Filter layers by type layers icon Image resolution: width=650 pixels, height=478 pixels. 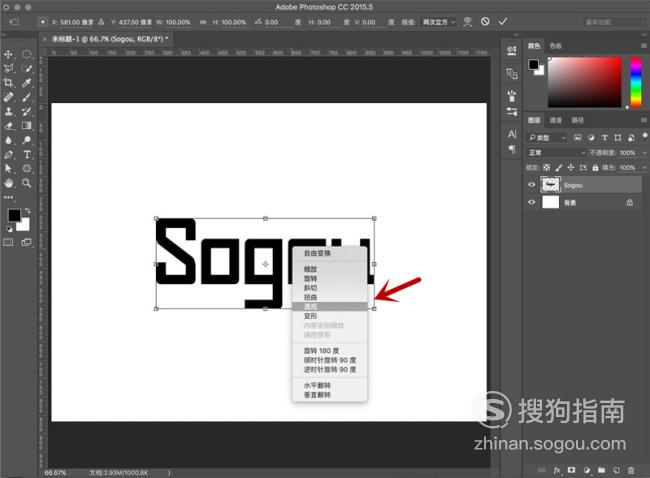(604, 138)
